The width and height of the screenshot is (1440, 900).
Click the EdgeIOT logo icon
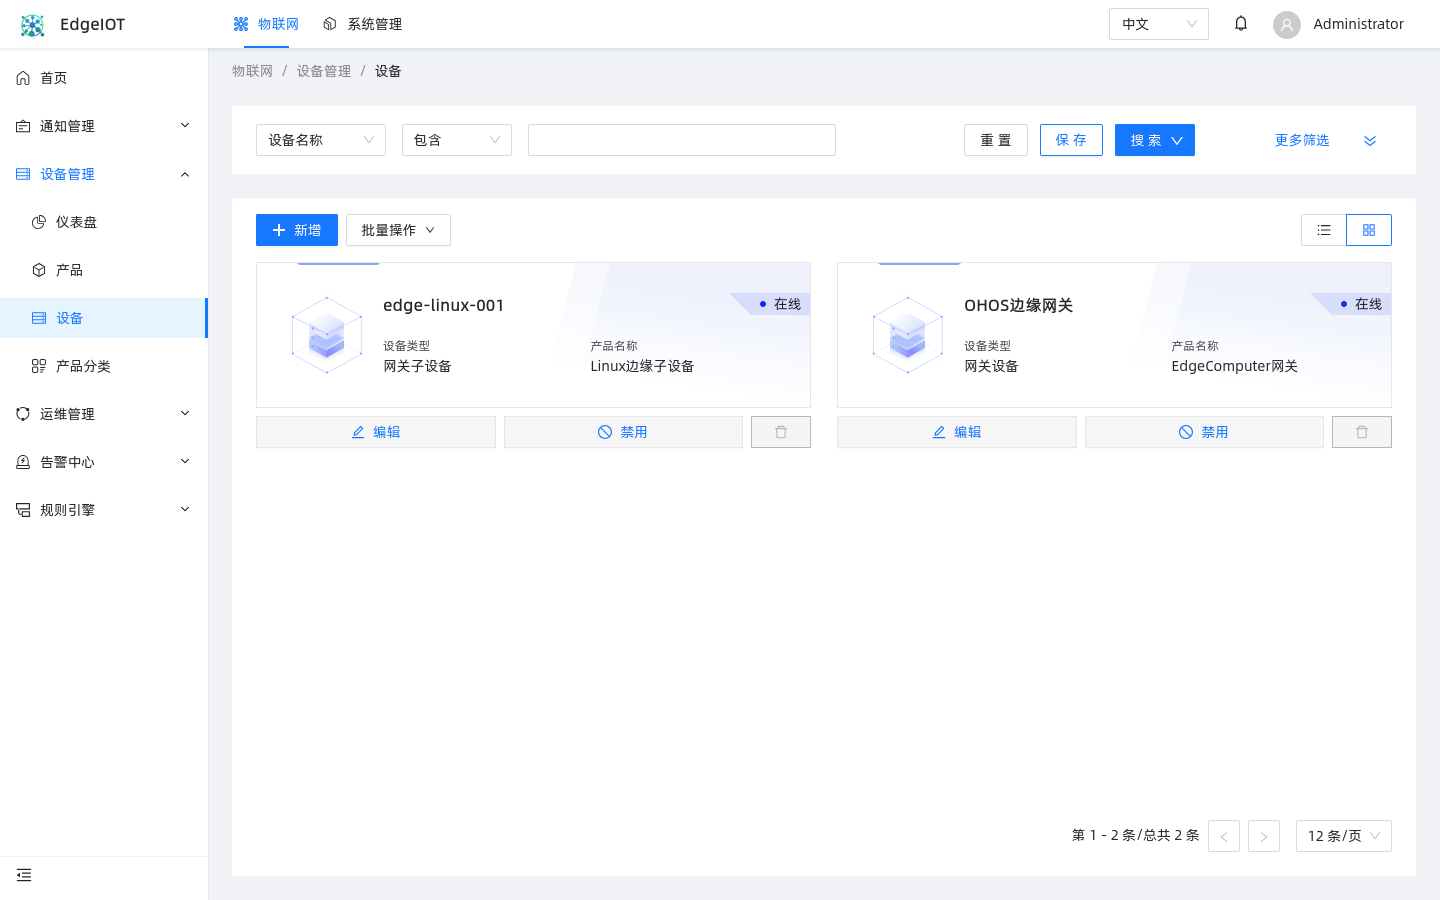point(33,25)
